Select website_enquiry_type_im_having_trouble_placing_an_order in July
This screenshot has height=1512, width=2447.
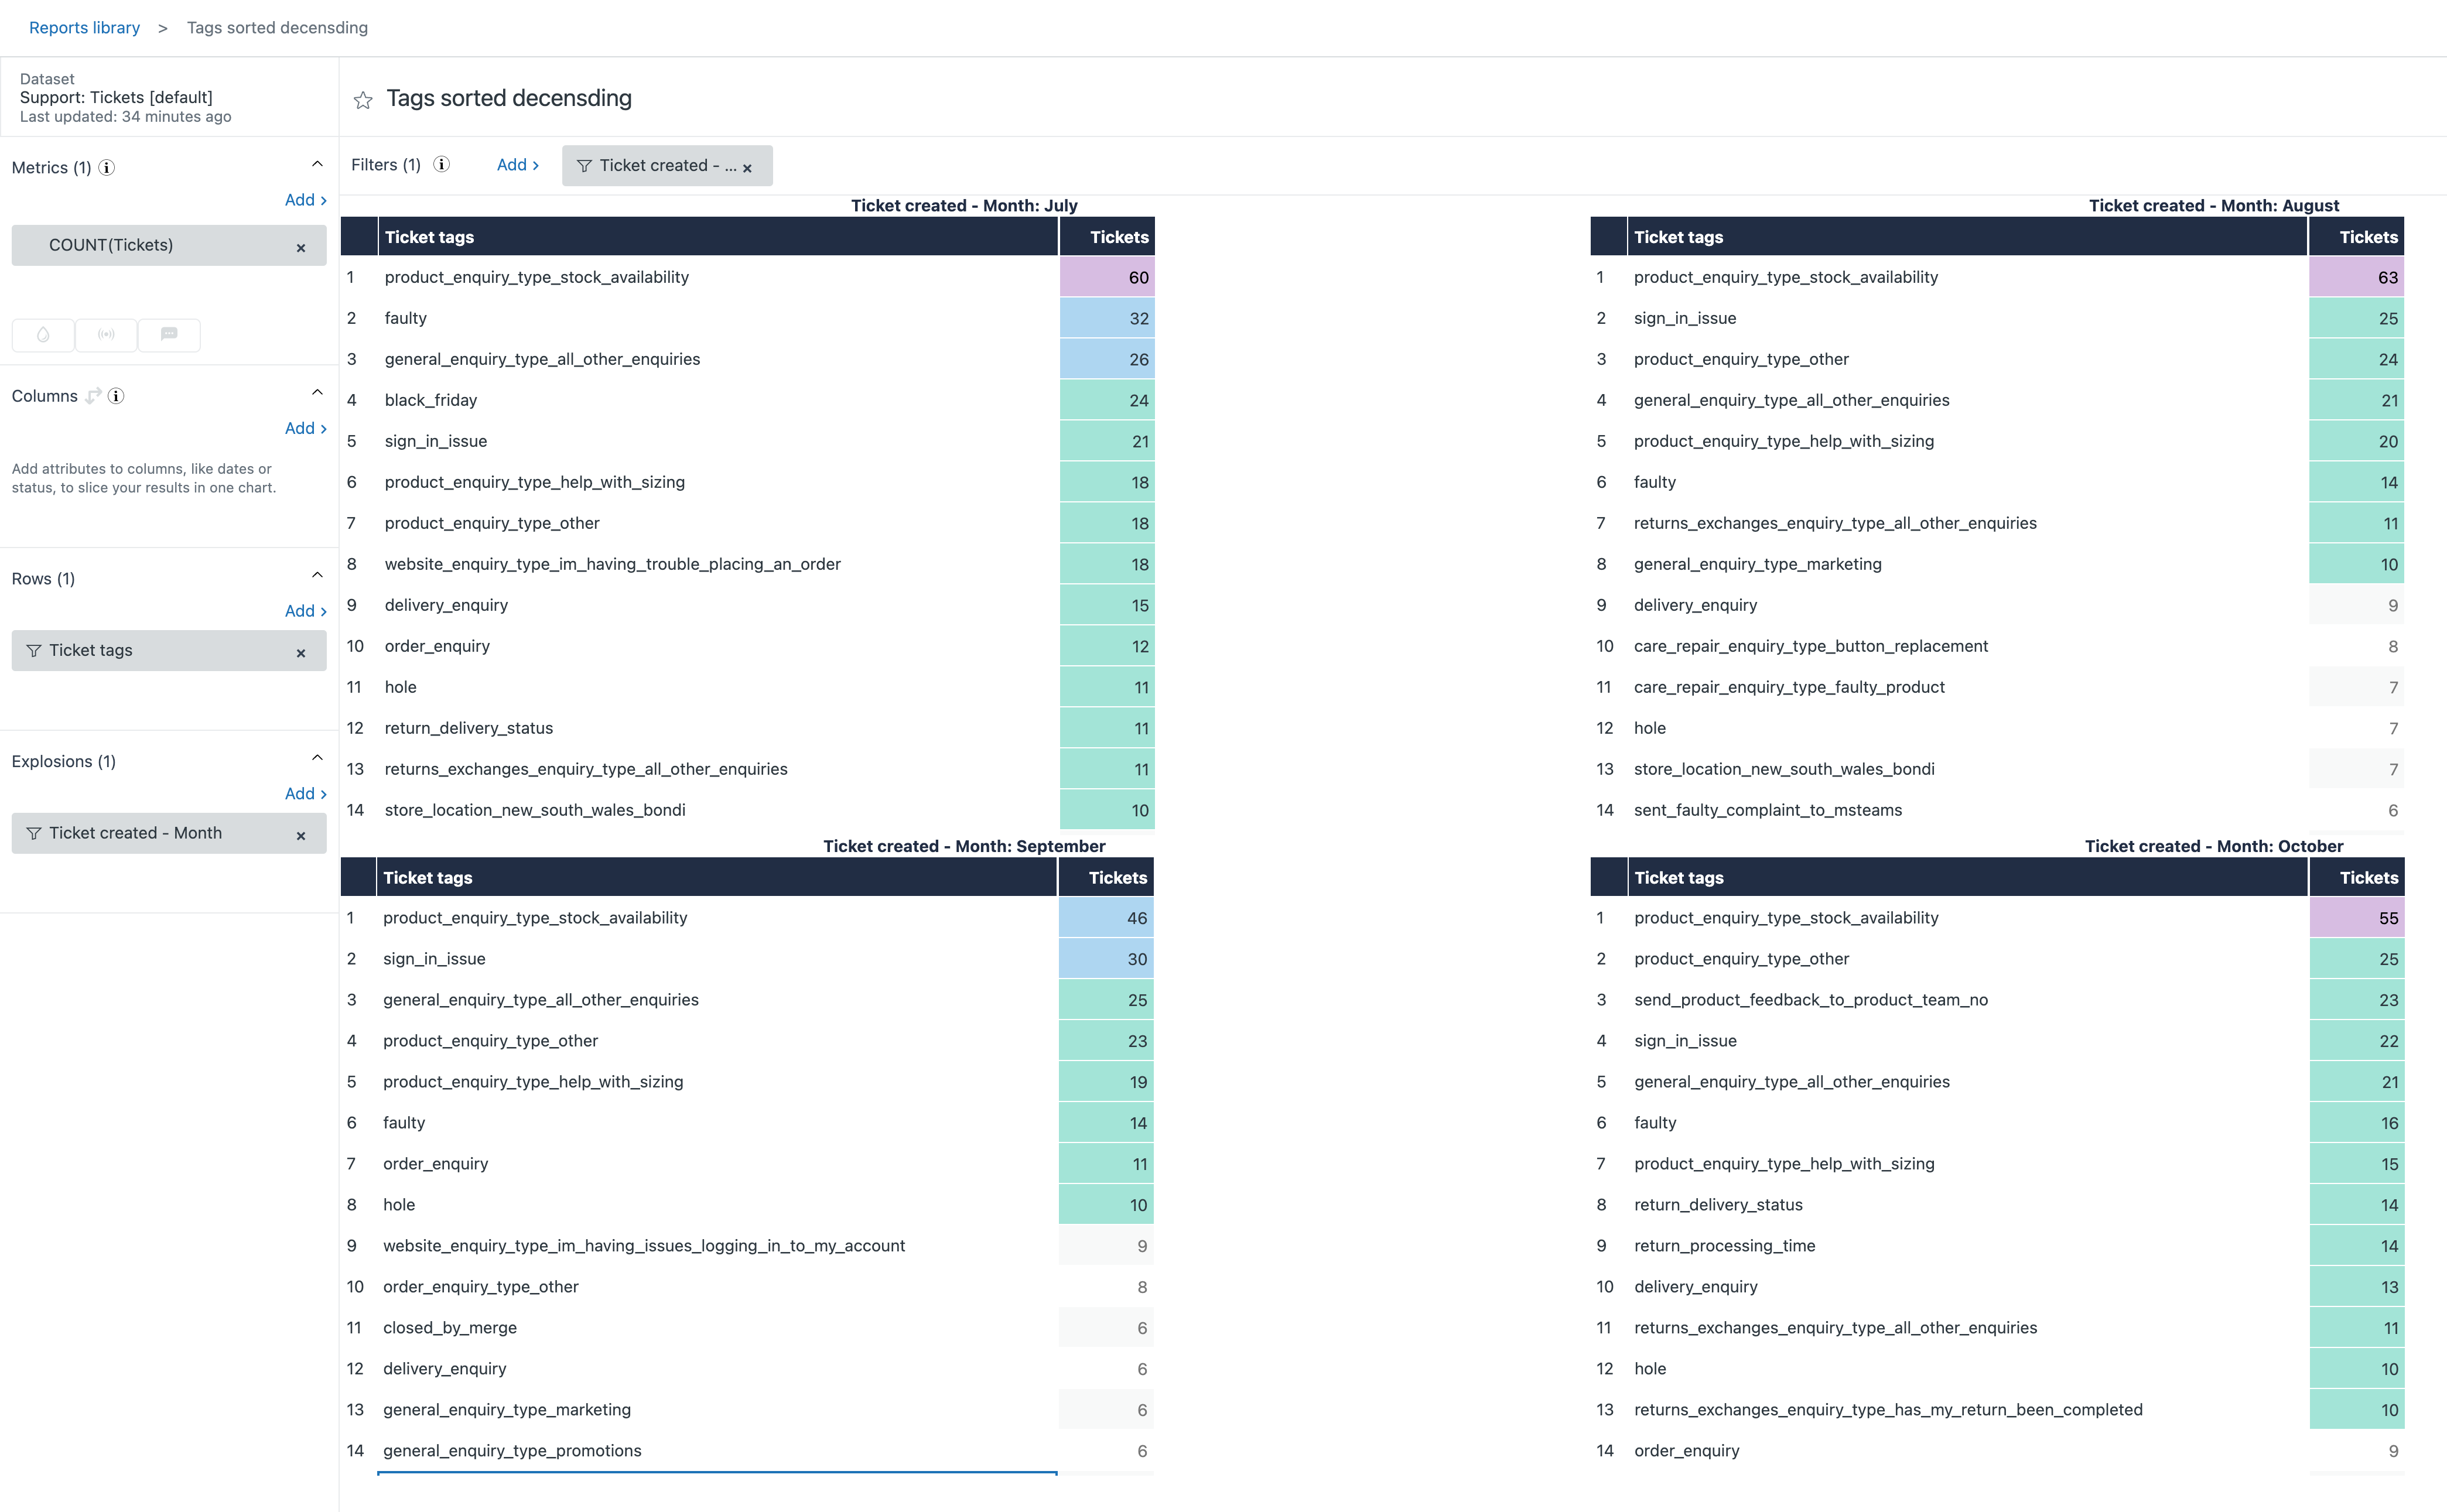613,564
